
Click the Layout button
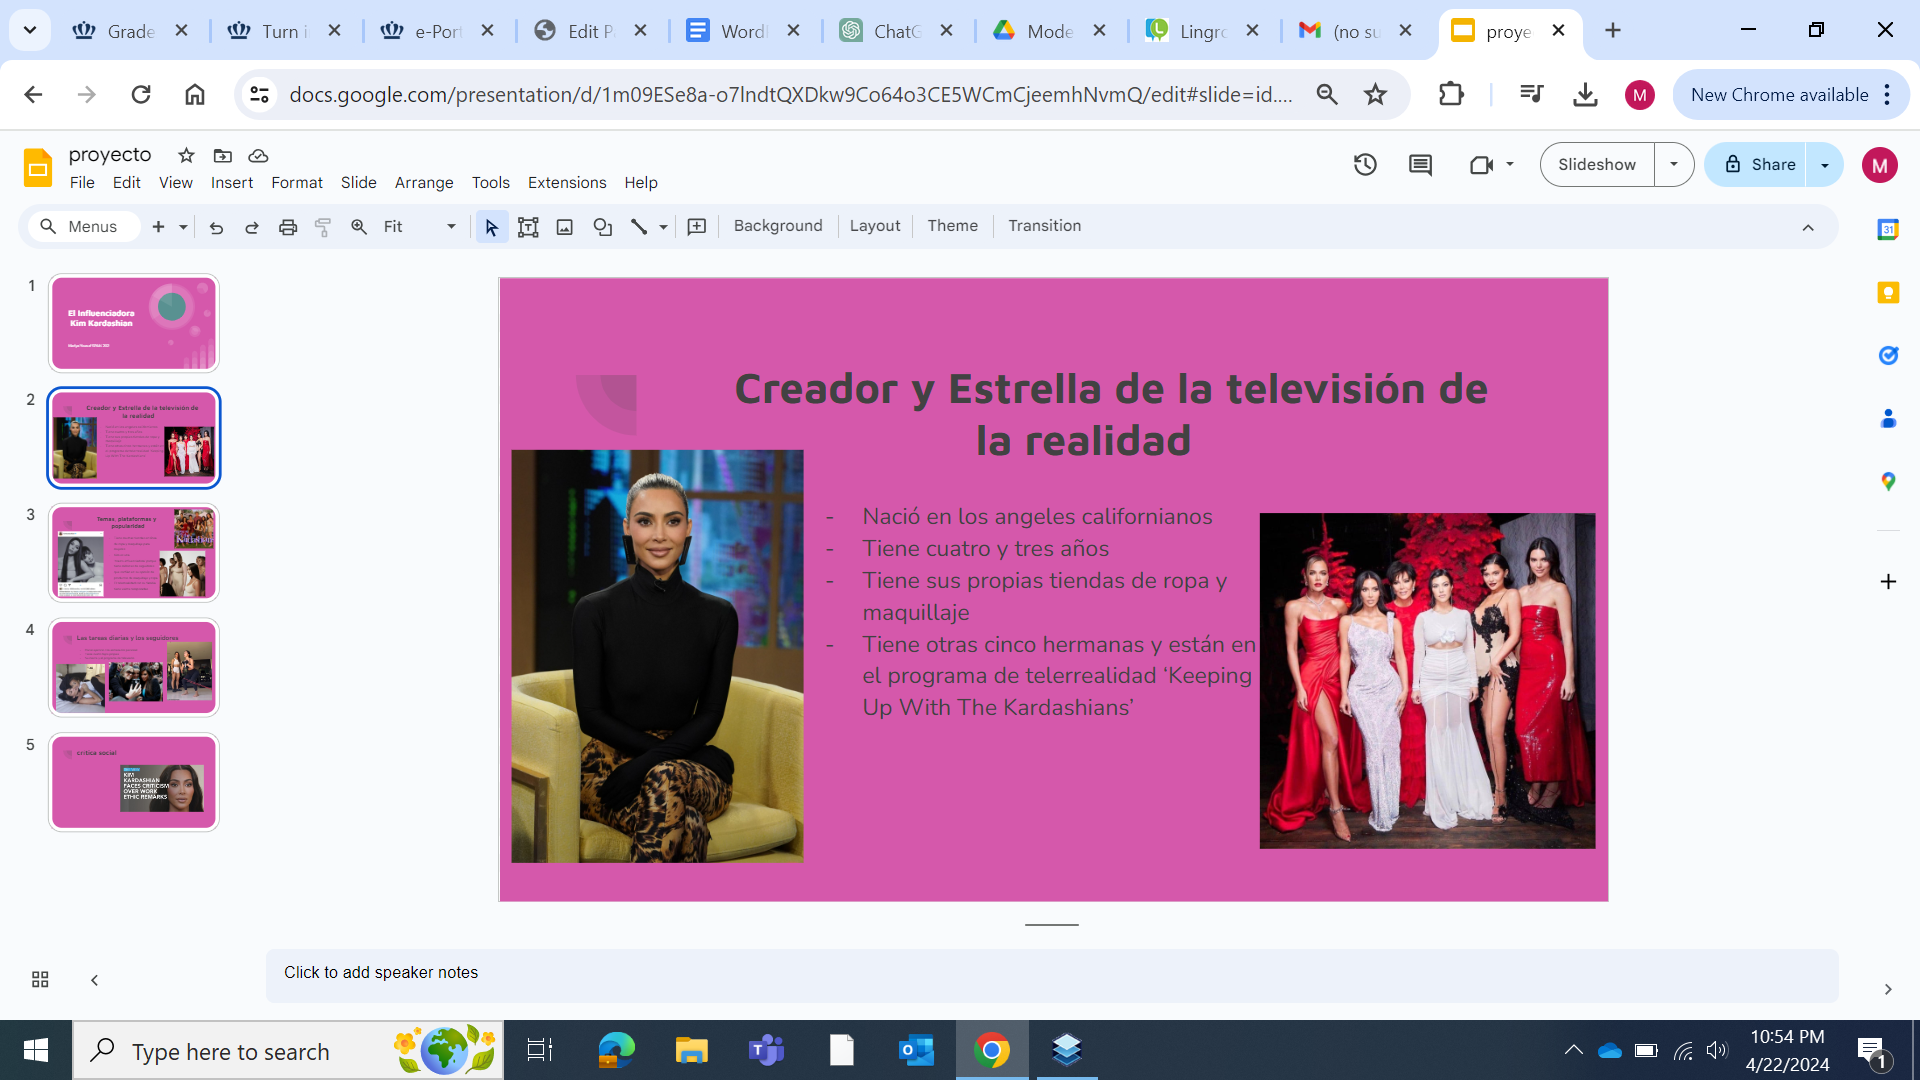point(875,226)
